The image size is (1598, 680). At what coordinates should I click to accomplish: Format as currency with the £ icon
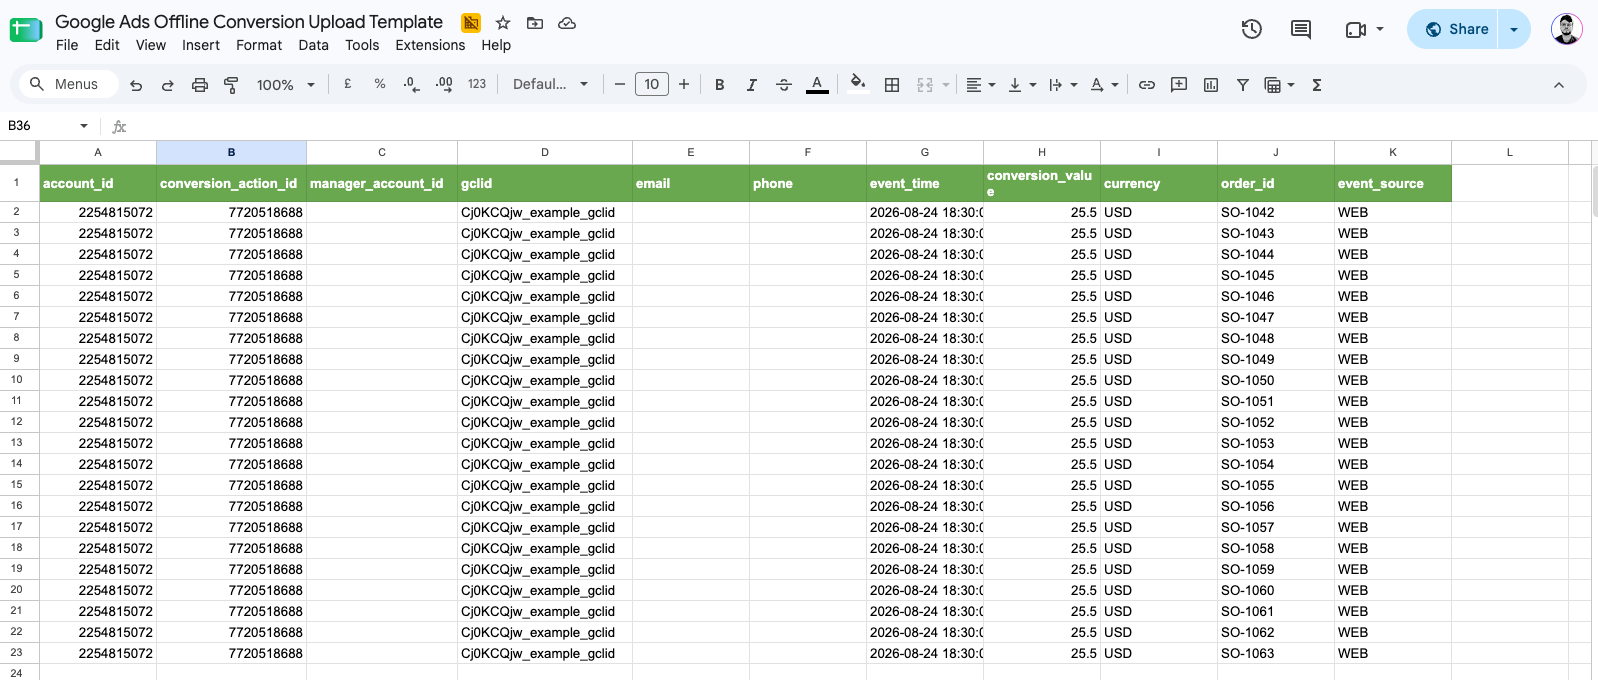point(348,85)
